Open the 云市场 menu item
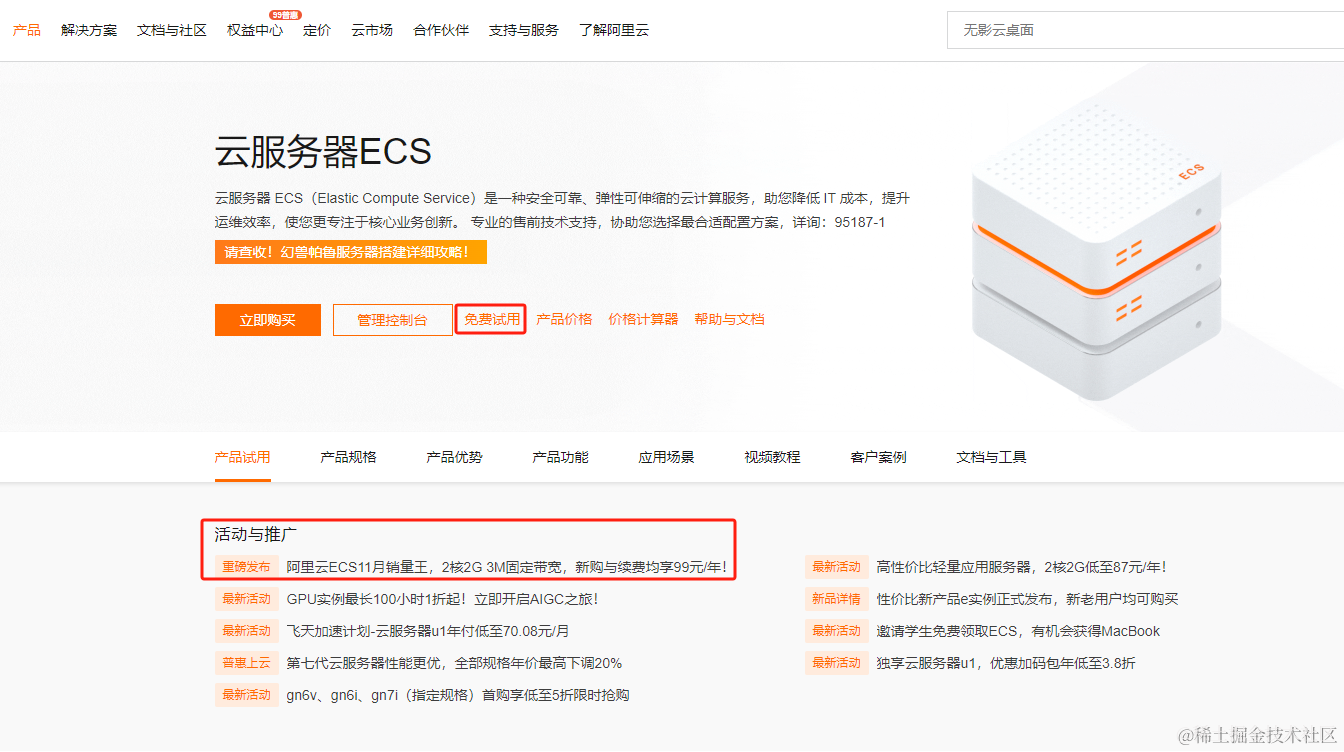This screenshot has height=752, width=1344. 372,30
